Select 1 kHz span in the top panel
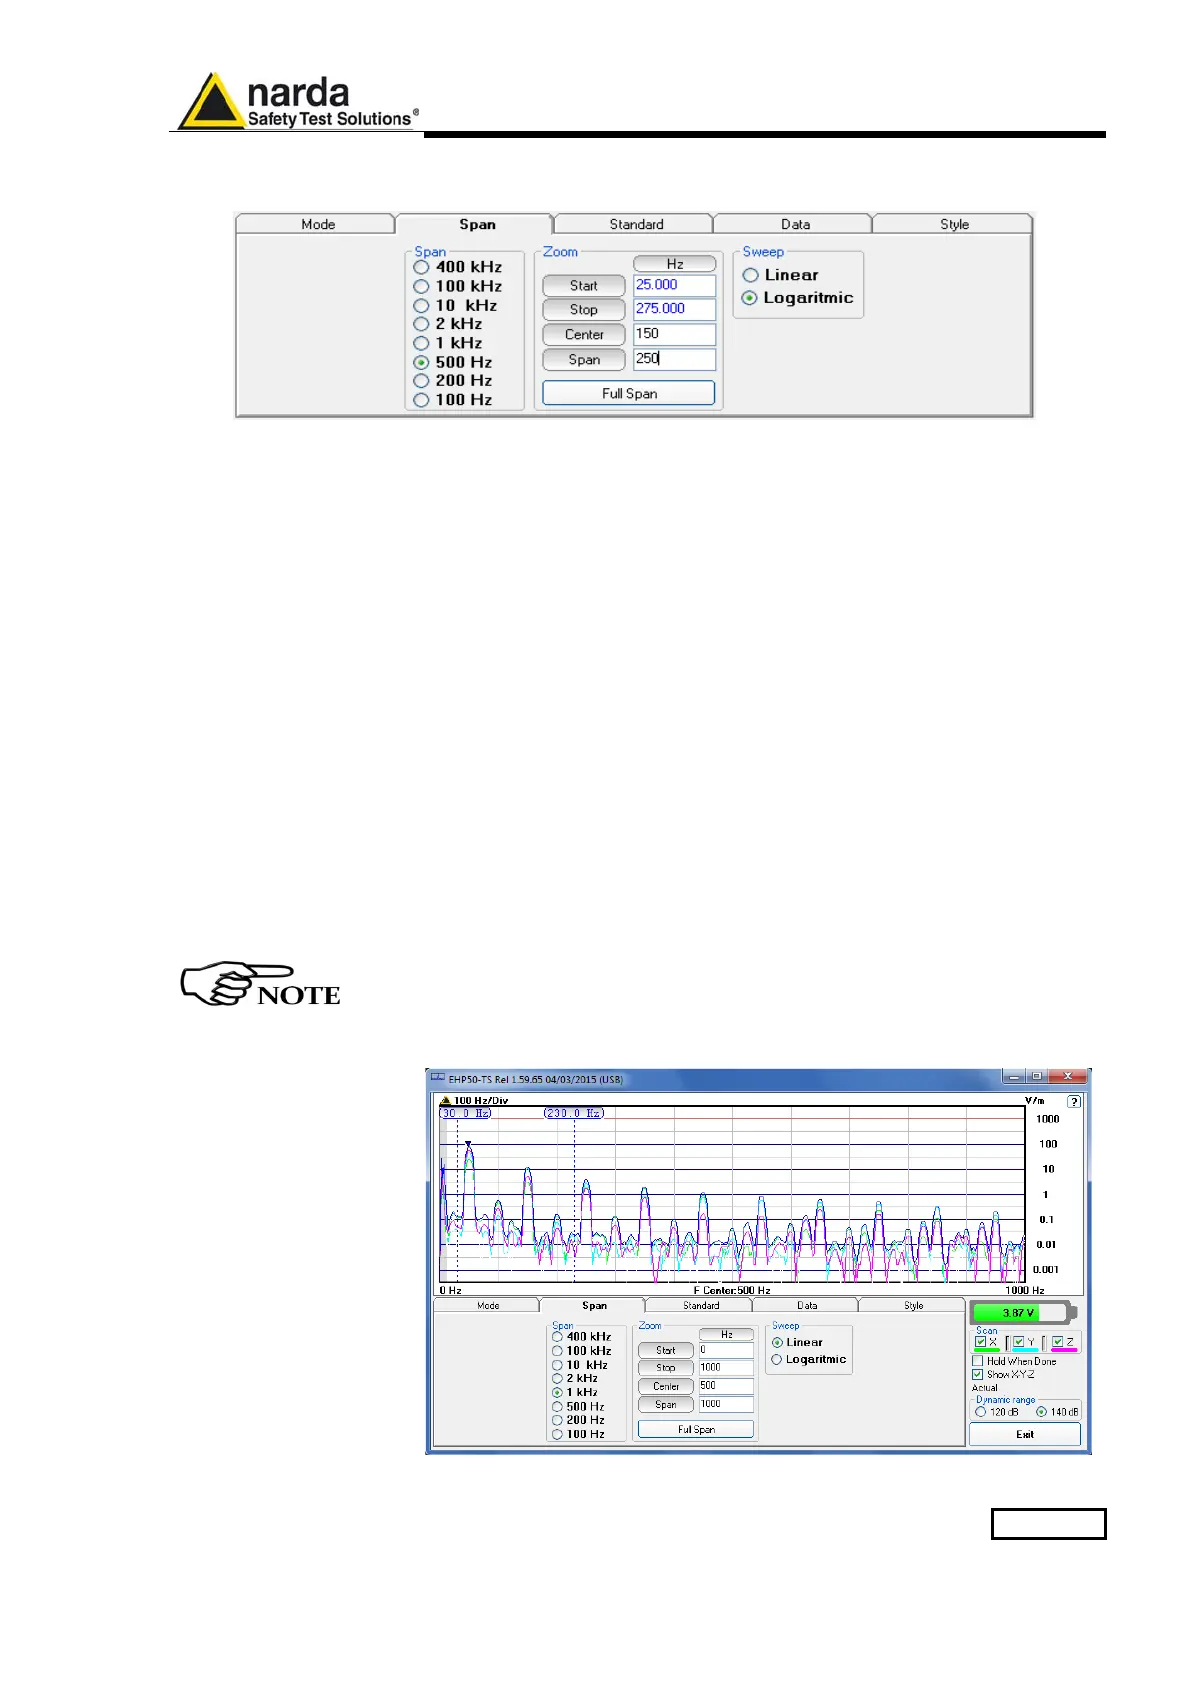The height and width of the screenshot is (1684, 1190). (x=448, y=343)
